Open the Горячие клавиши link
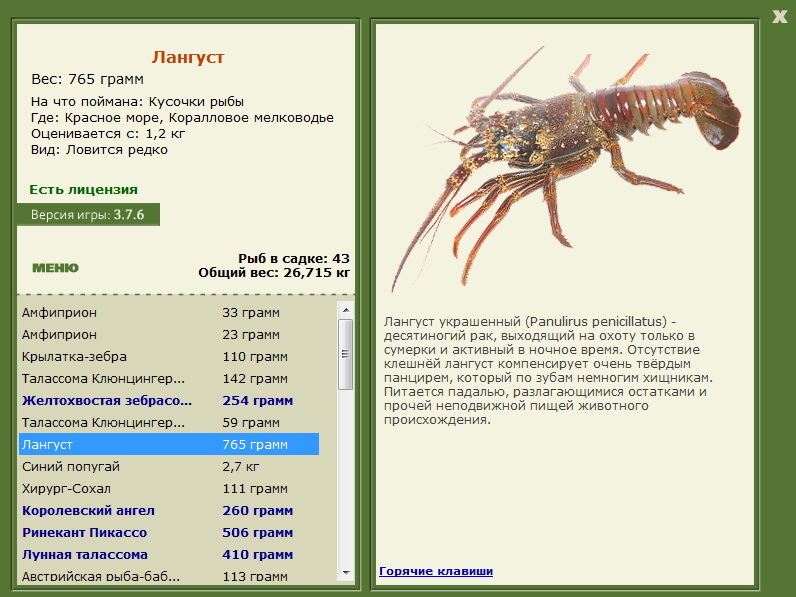The width and height of the screenshot is (796, 597). click(436, 571)
